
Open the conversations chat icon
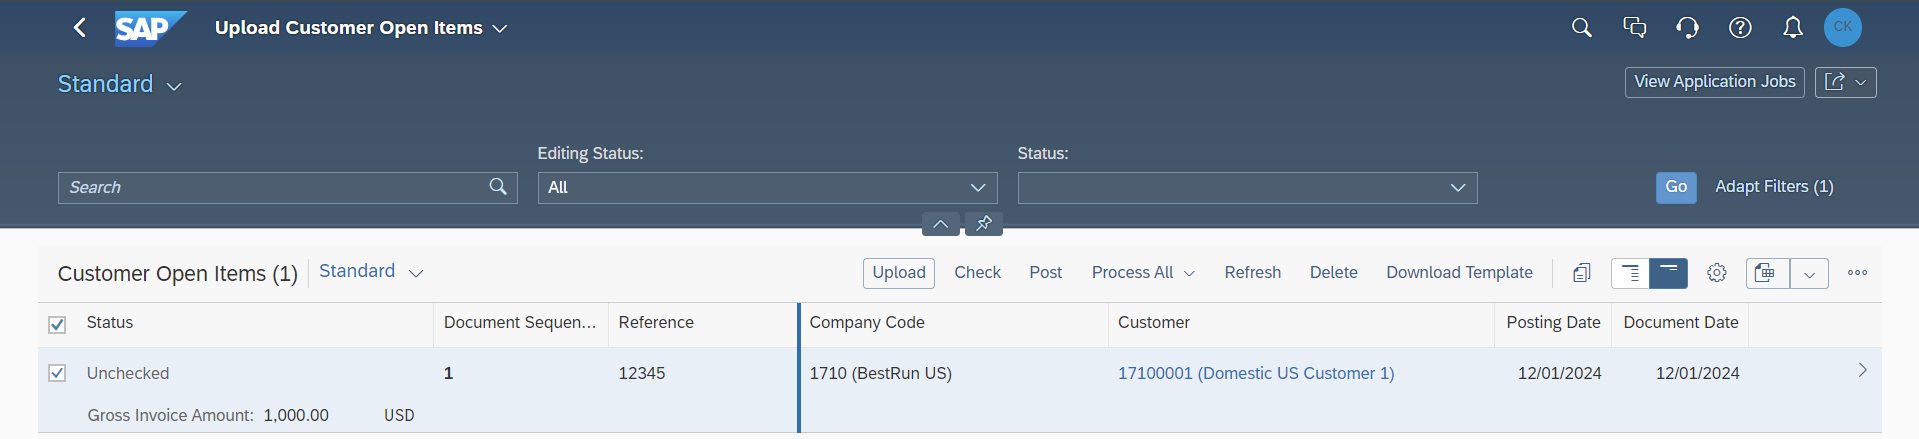pyautogui.click(x=1634, y=28)
